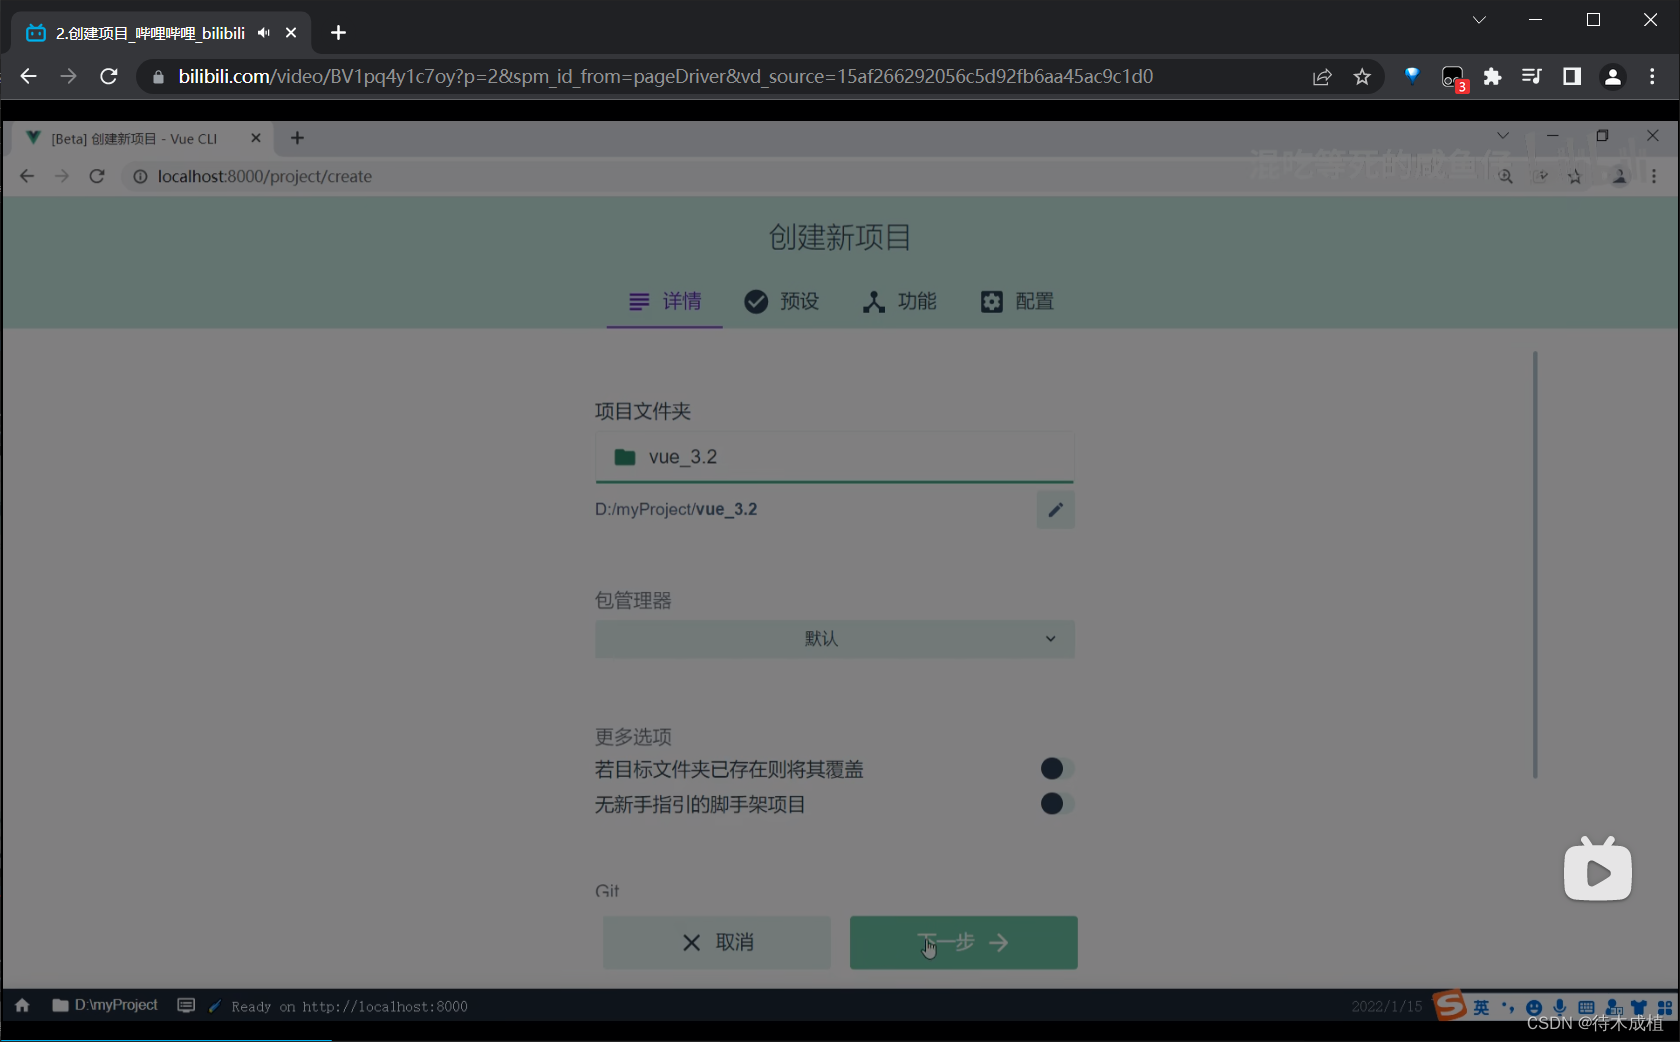Select the 预设 tab
This screenshot has height=1042, width=1680.
[x=782, y=302]
